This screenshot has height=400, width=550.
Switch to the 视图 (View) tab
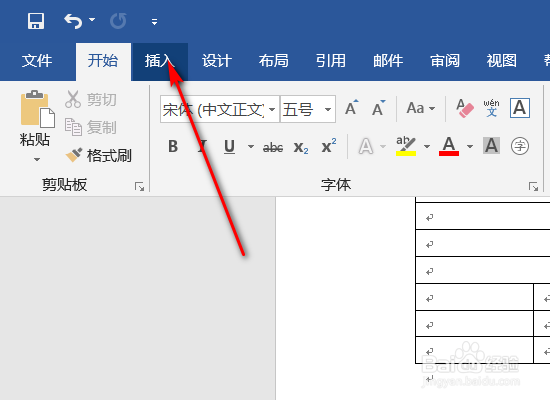[502, 61]
